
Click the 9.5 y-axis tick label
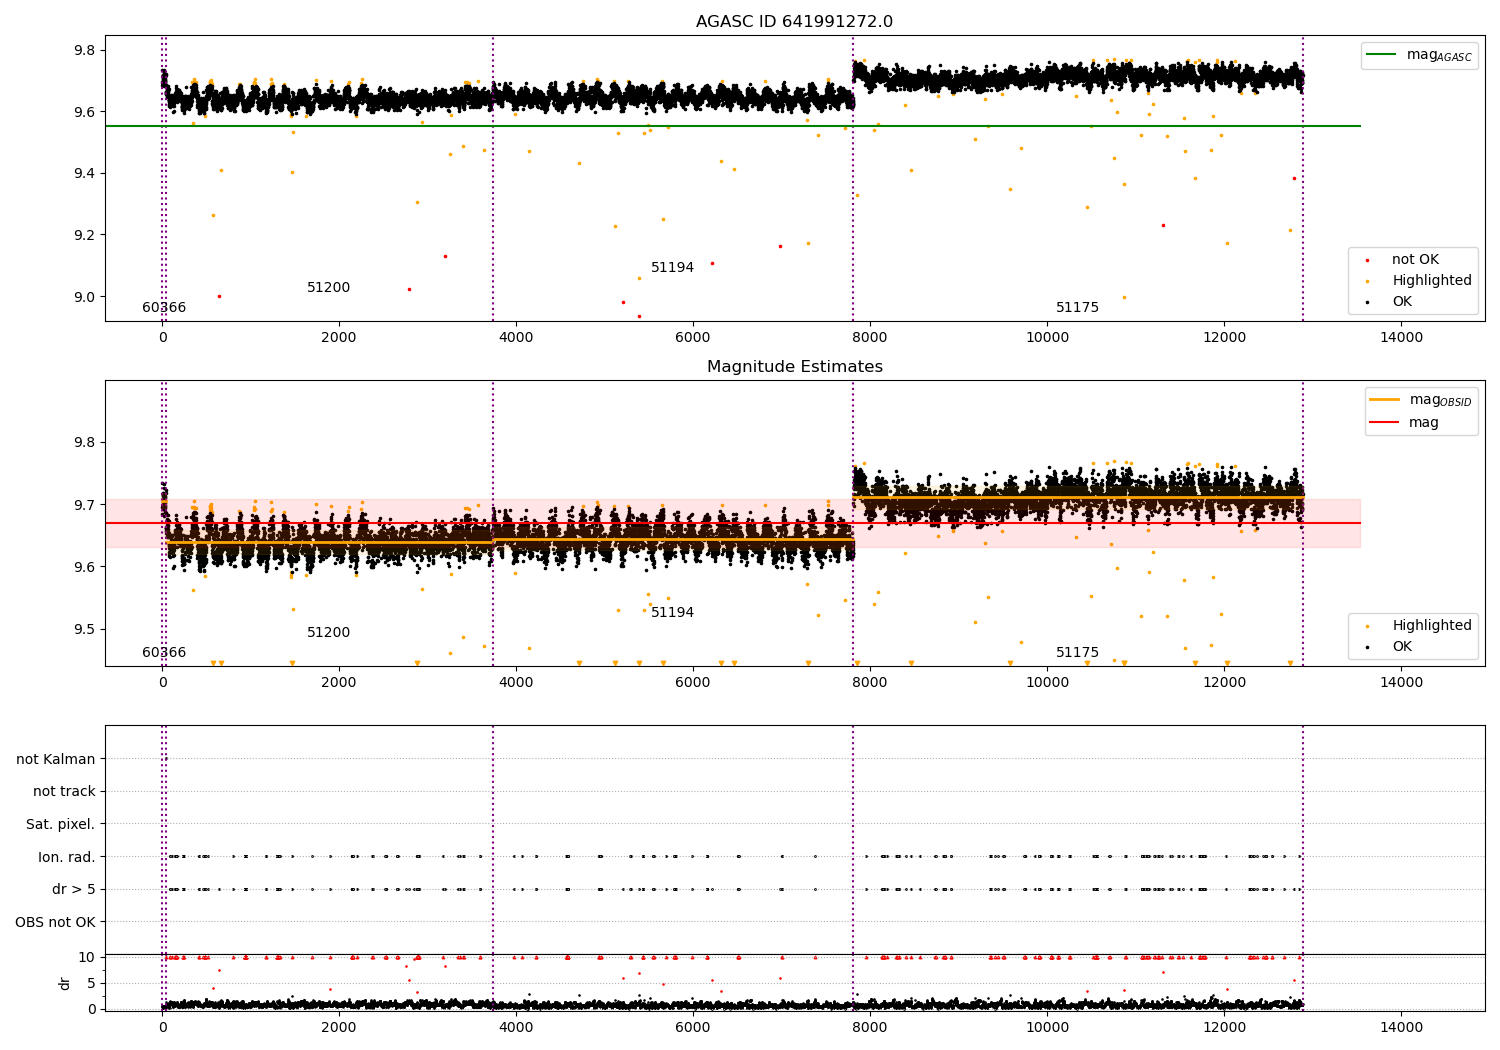[85, 630]
